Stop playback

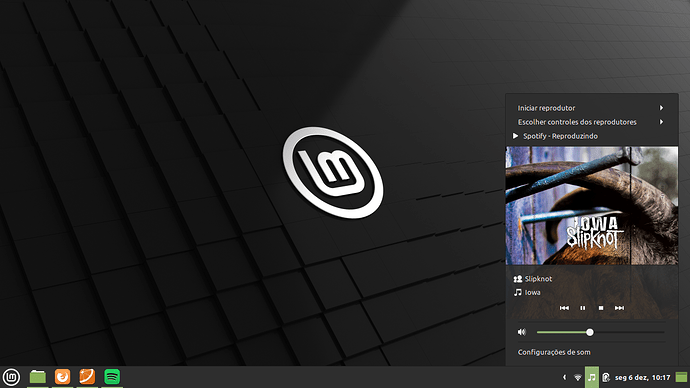tap(601, 308)
